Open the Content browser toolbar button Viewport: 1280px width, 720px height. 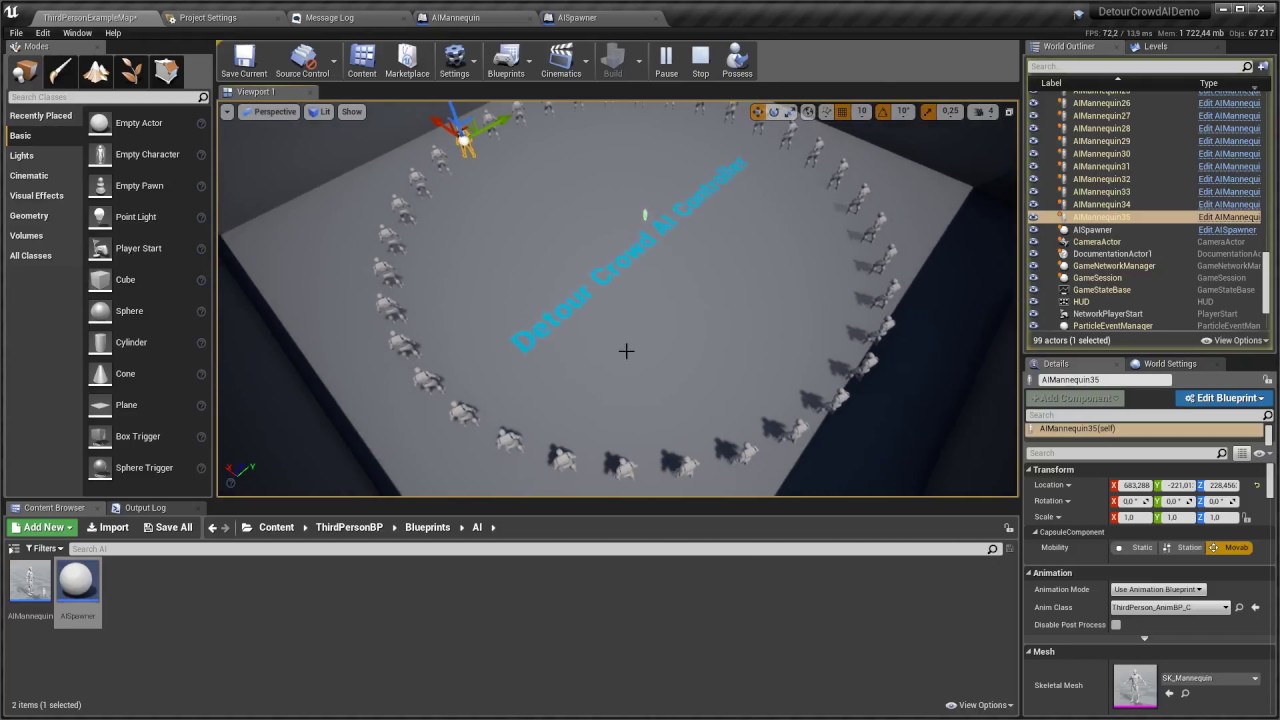[362, 60]
